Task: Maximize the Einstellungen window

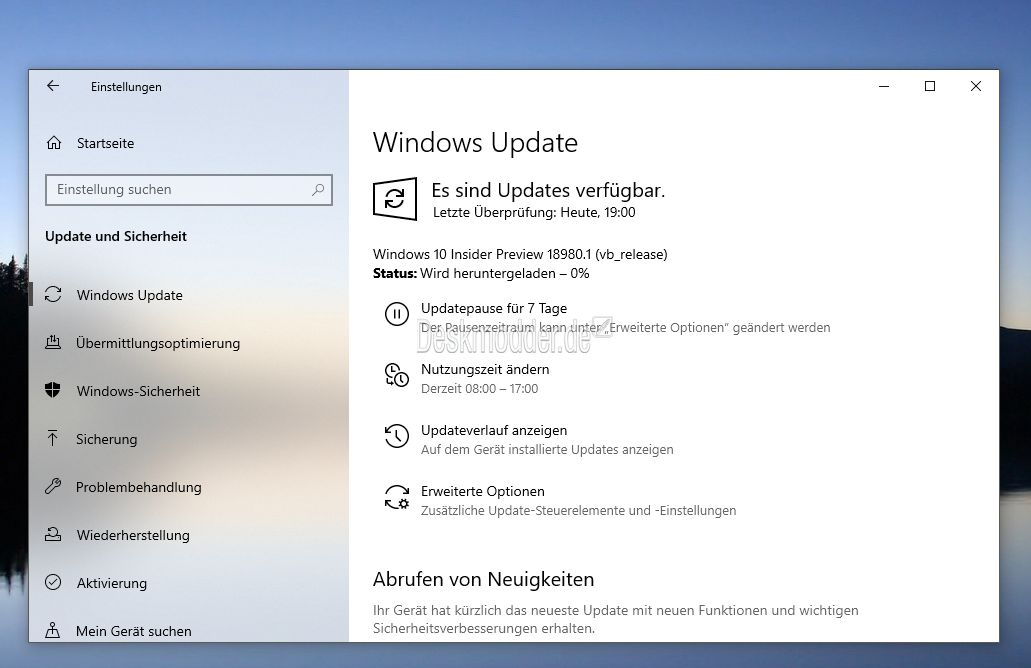Action: coord(930,86)
